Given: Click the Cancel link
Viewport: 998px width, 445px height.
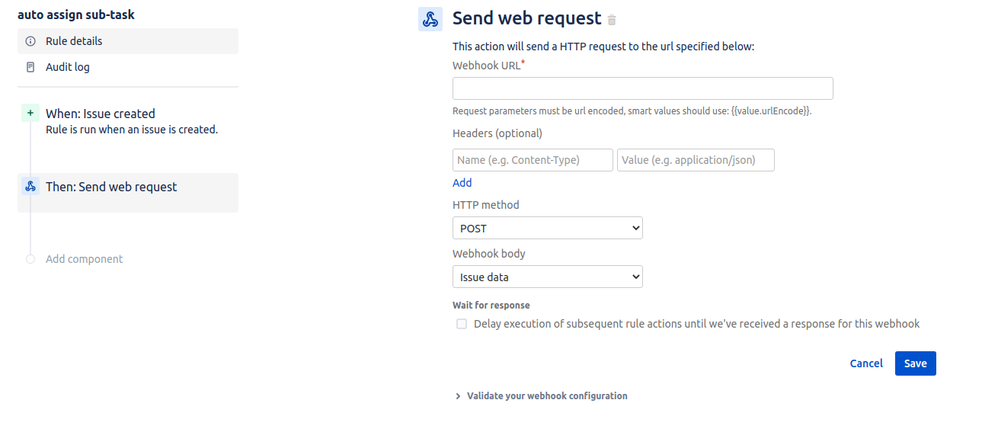Looking at the screenshot, I should pos(866,364).
